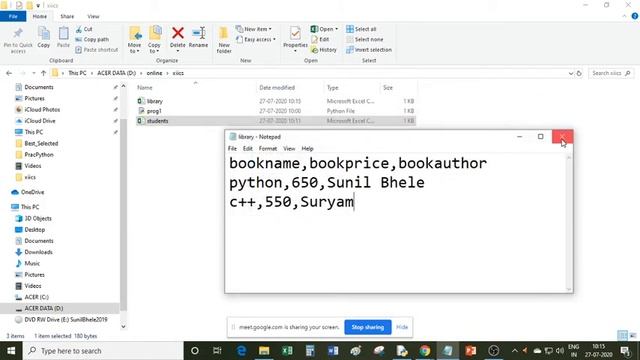Image resolution: width=640 pixels, height=360 pixels.
Task: Refresh the folder view
Action: tap(579, 73)
